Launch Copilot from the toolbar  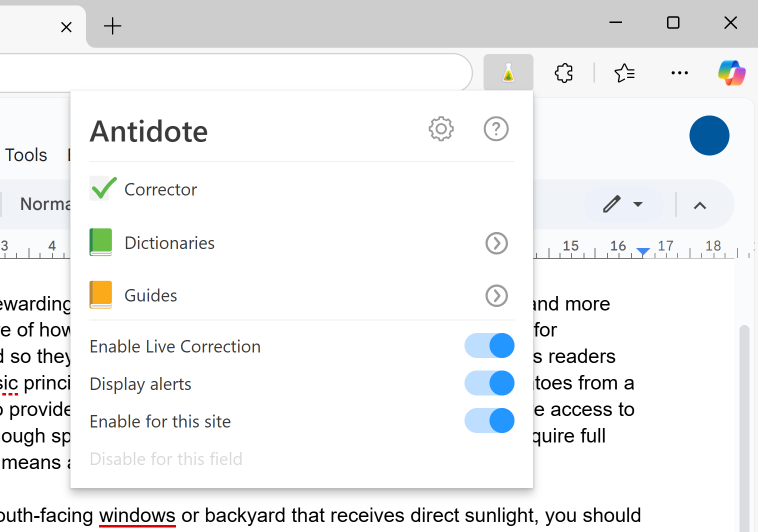[x=731, y=73]
